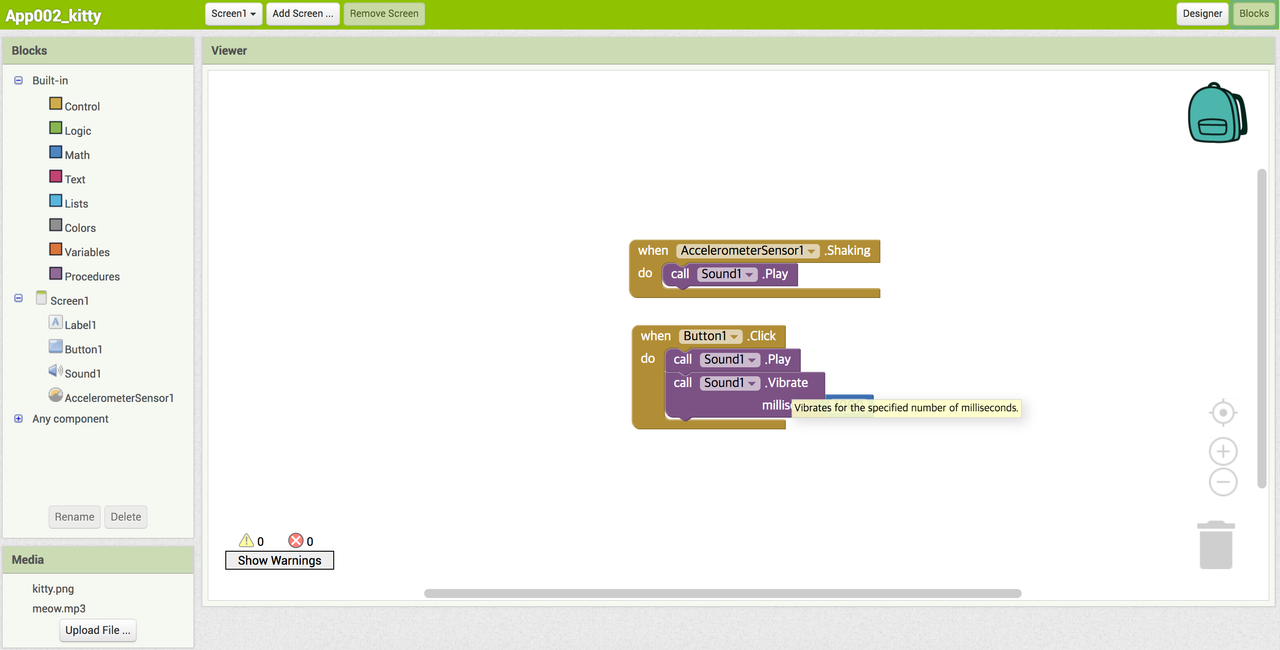Select the Procedures blocks color icon
This screenshot has width=1280, height=650.
point(56,275)
